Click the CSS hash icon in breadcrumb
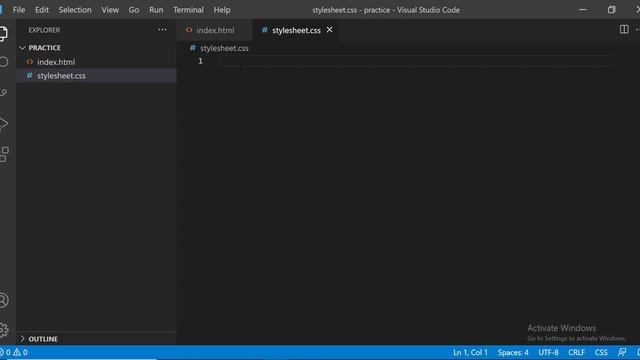640x360 pixels. pos(193,48)
